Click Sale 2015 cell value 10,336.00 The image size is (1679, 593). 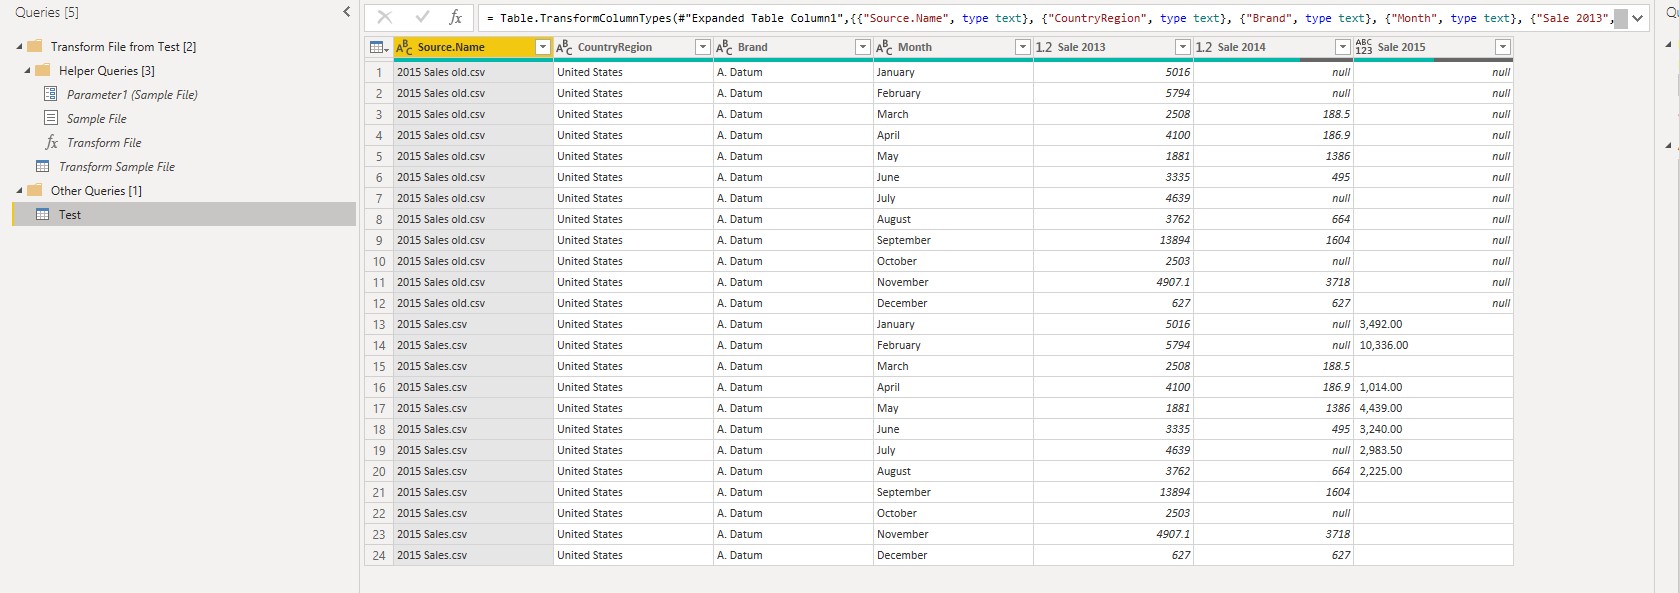tap(1433, 345)
